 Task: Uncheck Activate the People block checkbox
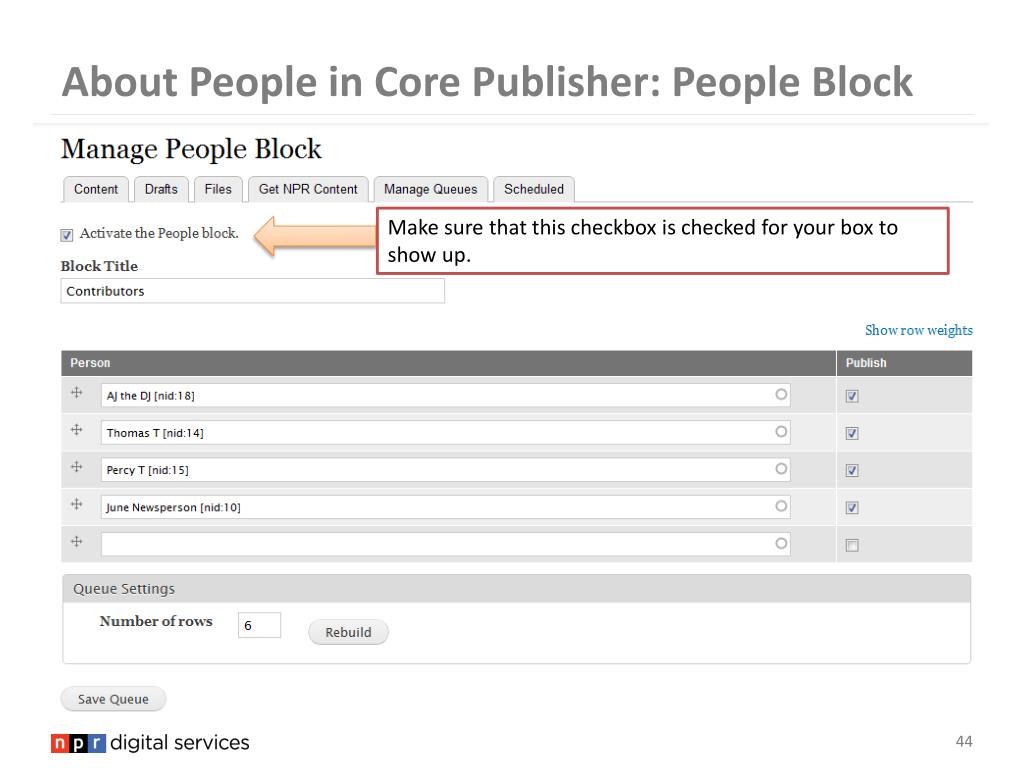[x=67, y=235]
